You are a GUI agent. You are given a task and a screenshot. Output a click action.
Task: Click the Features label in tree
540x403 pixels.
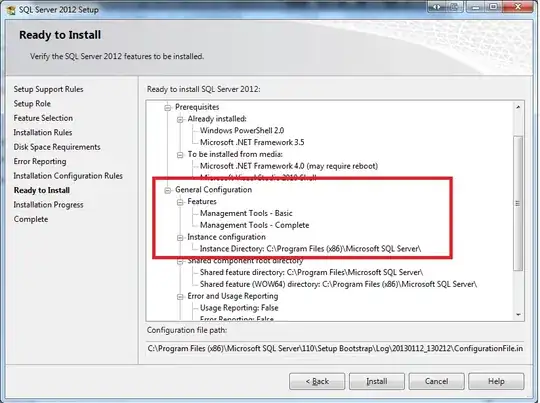point(202,202)
